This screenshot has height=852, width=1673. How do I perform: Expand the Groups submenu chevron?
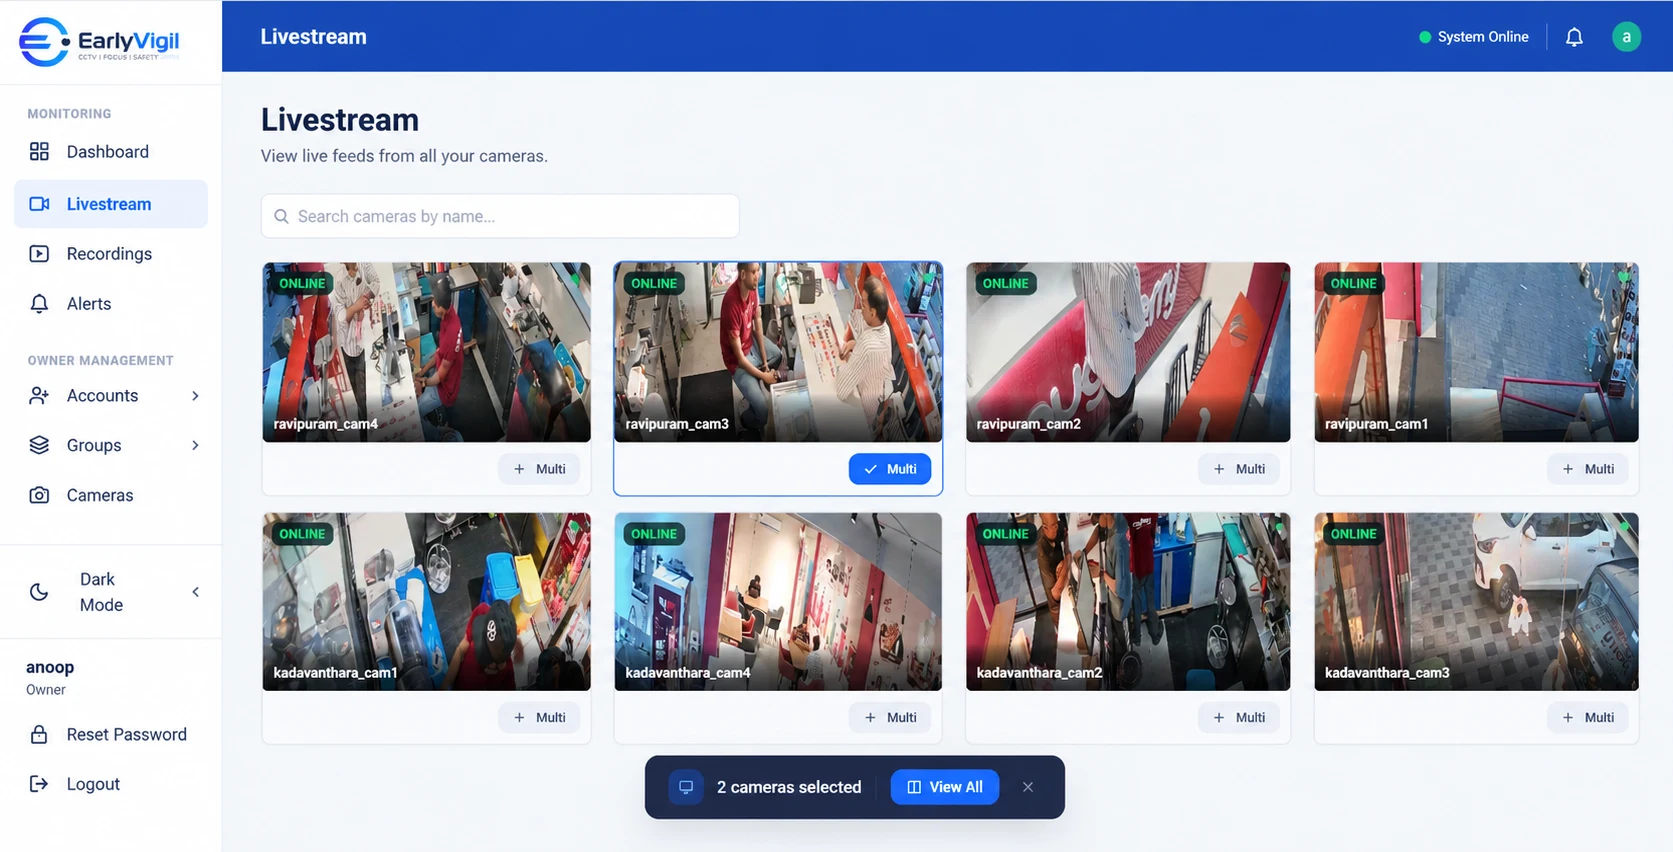[x=195, y=446]
